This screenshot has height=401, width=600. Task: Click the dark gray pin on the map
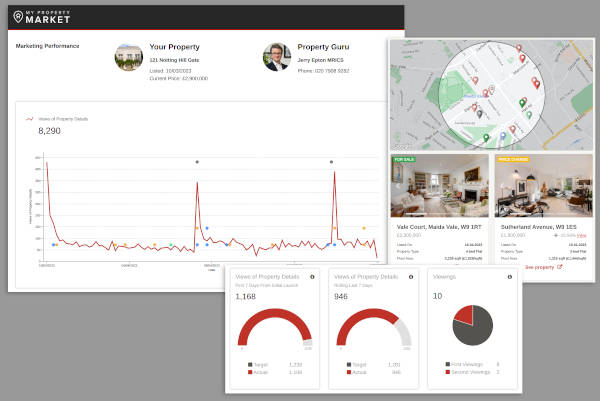coord(479,113)
